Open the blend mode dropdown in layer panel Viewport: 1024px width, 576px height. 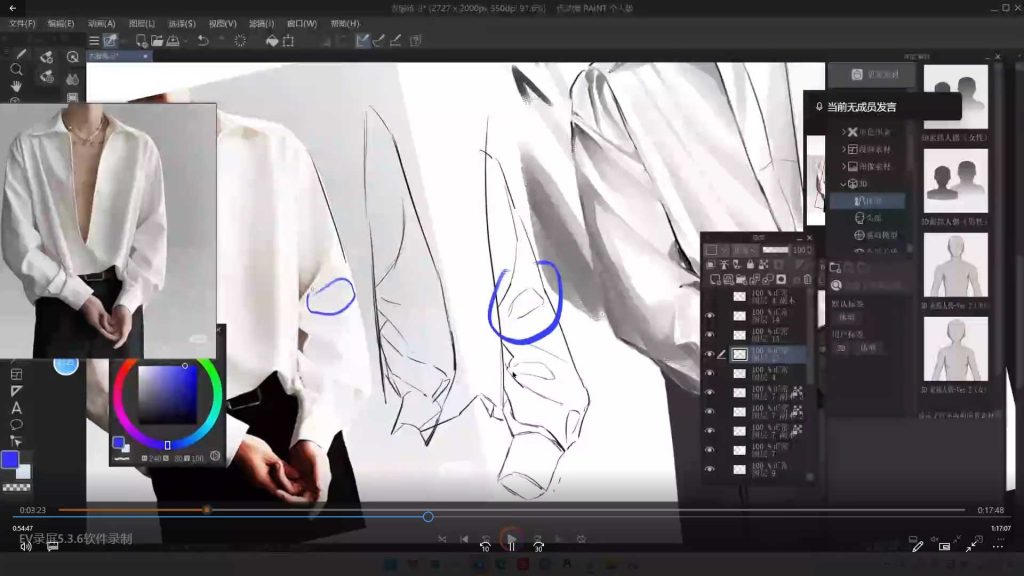[x=743, y=249]
